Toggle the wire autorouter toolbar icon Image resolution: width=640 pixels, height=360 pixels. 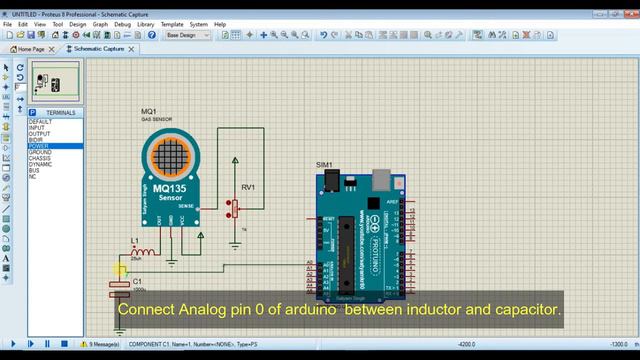coord(477,35)
